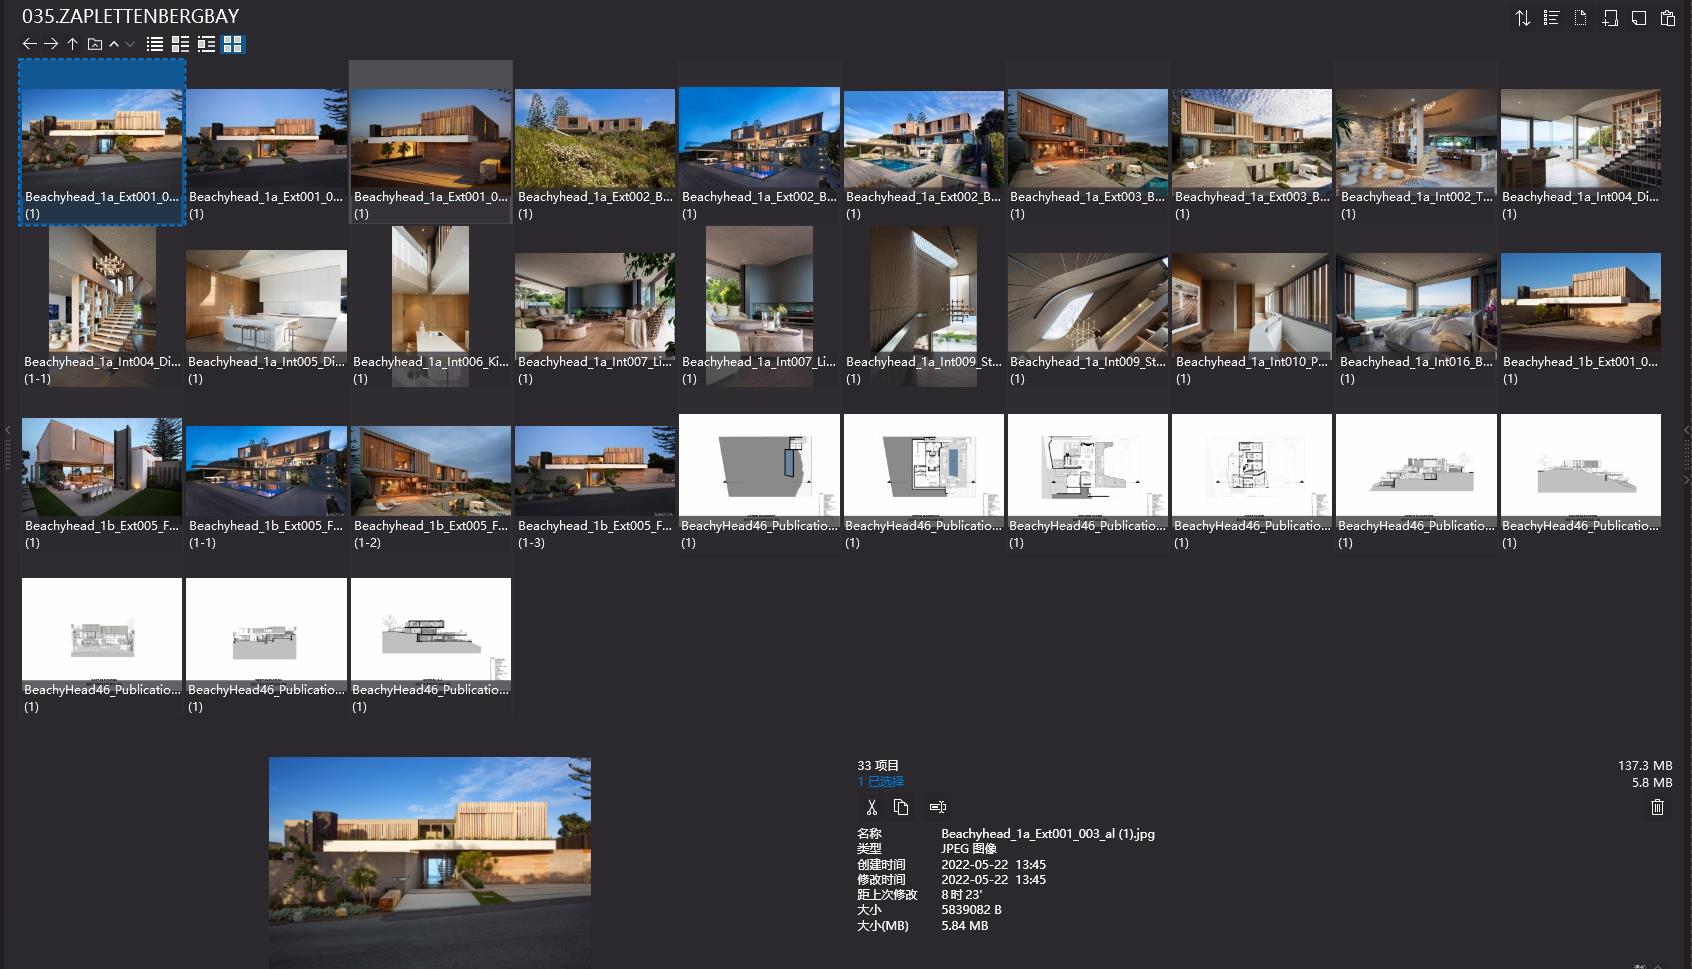Click the 1 已选择 selection link
Screen dimensions: 1692x969
[878, 782]
